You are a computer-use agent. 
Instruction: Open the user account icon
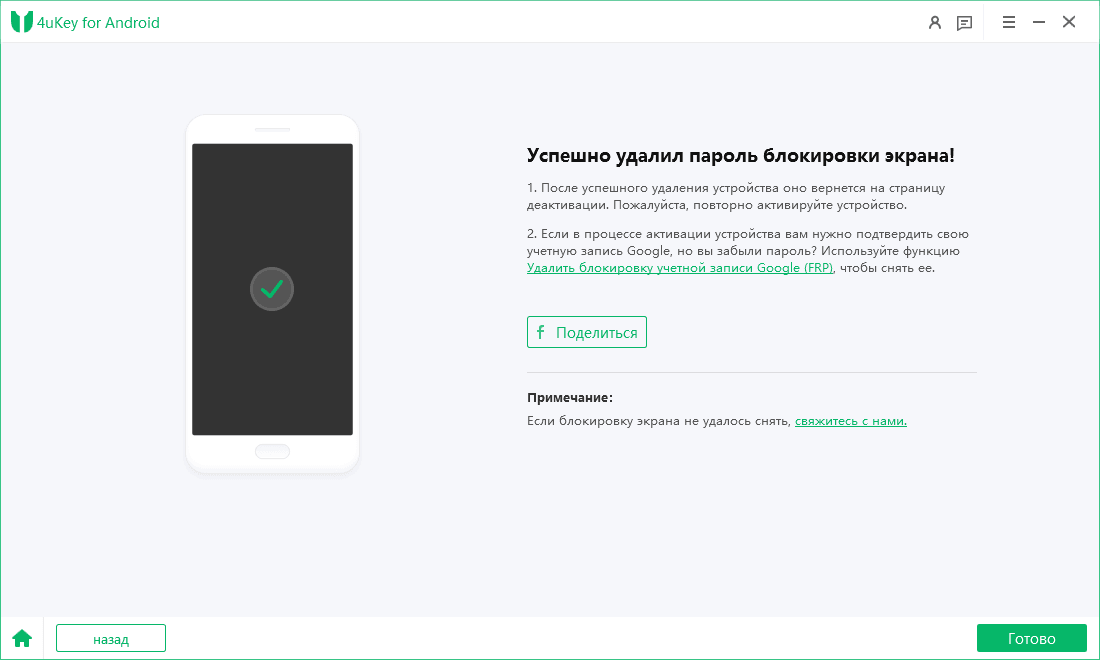(x=935, y=21)
